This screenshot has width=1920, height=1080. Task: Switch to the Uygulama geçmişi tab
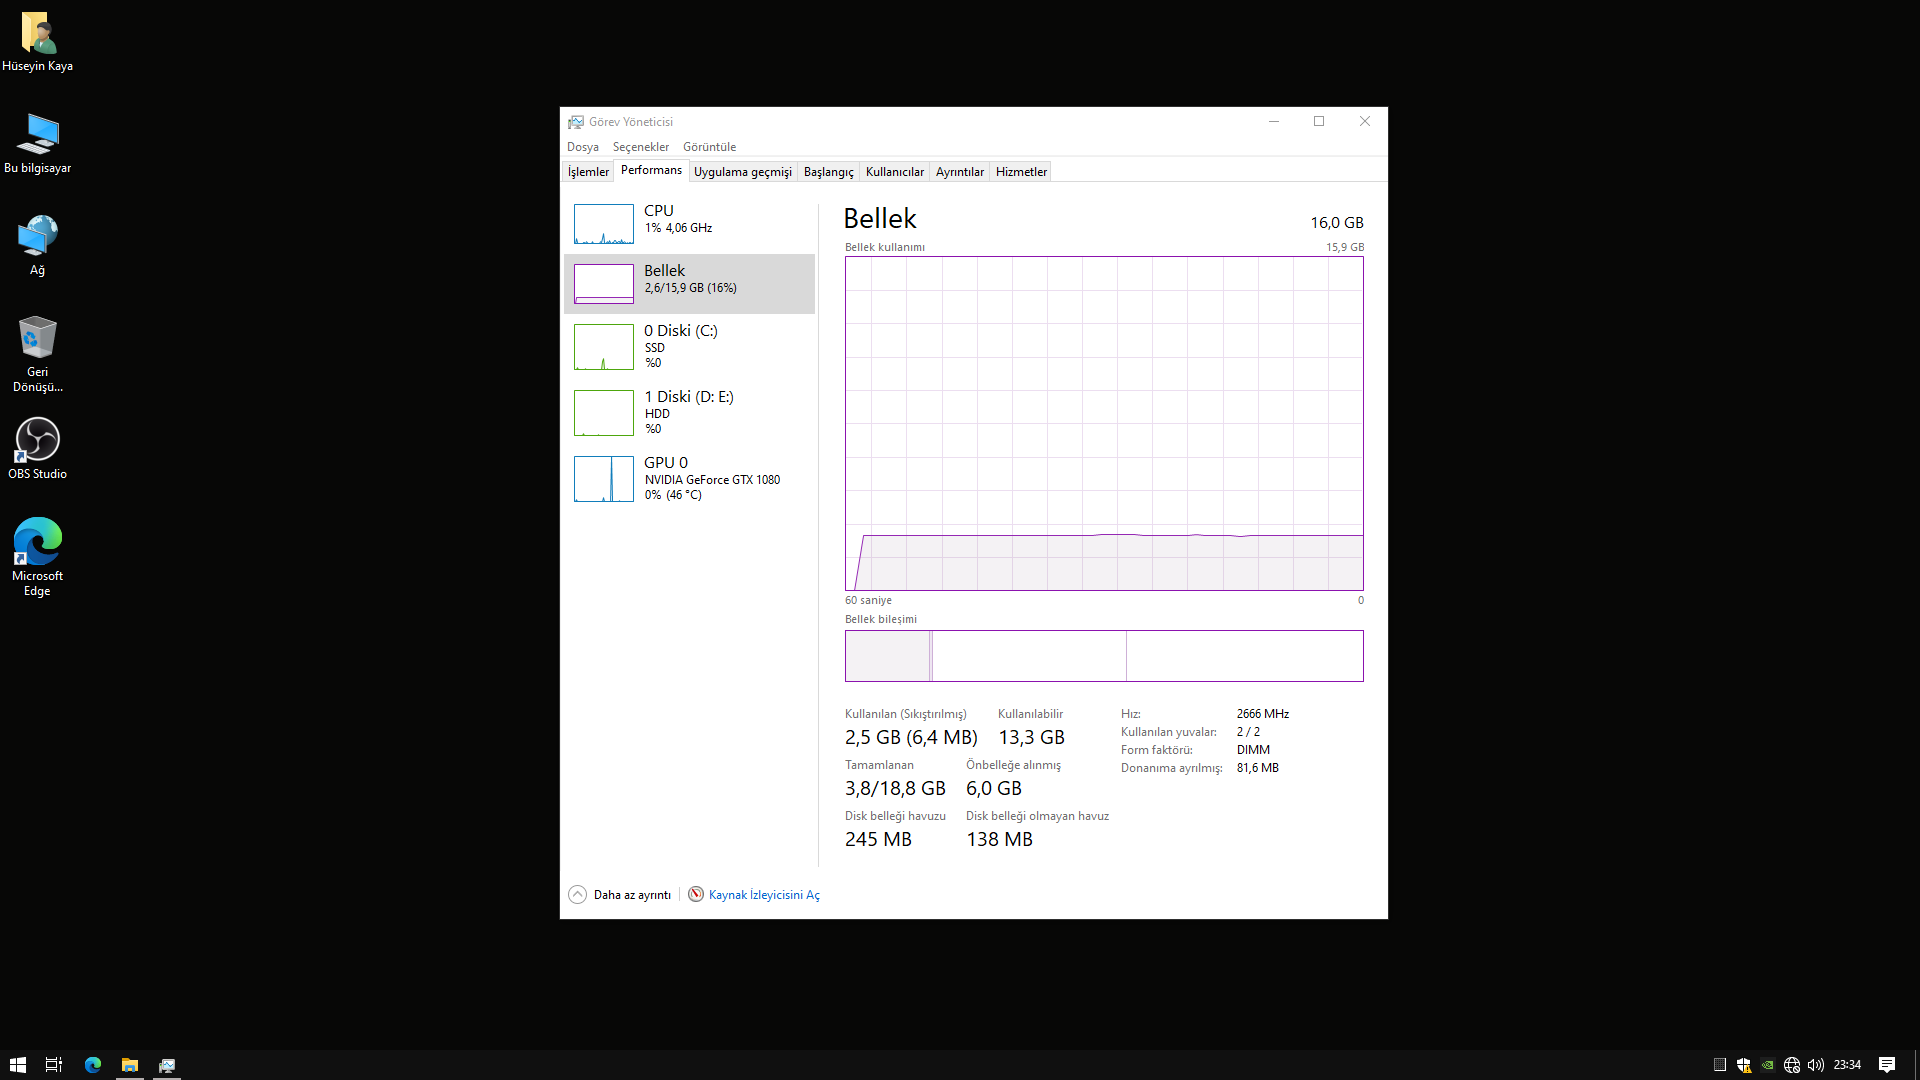[x=742, y=172]
